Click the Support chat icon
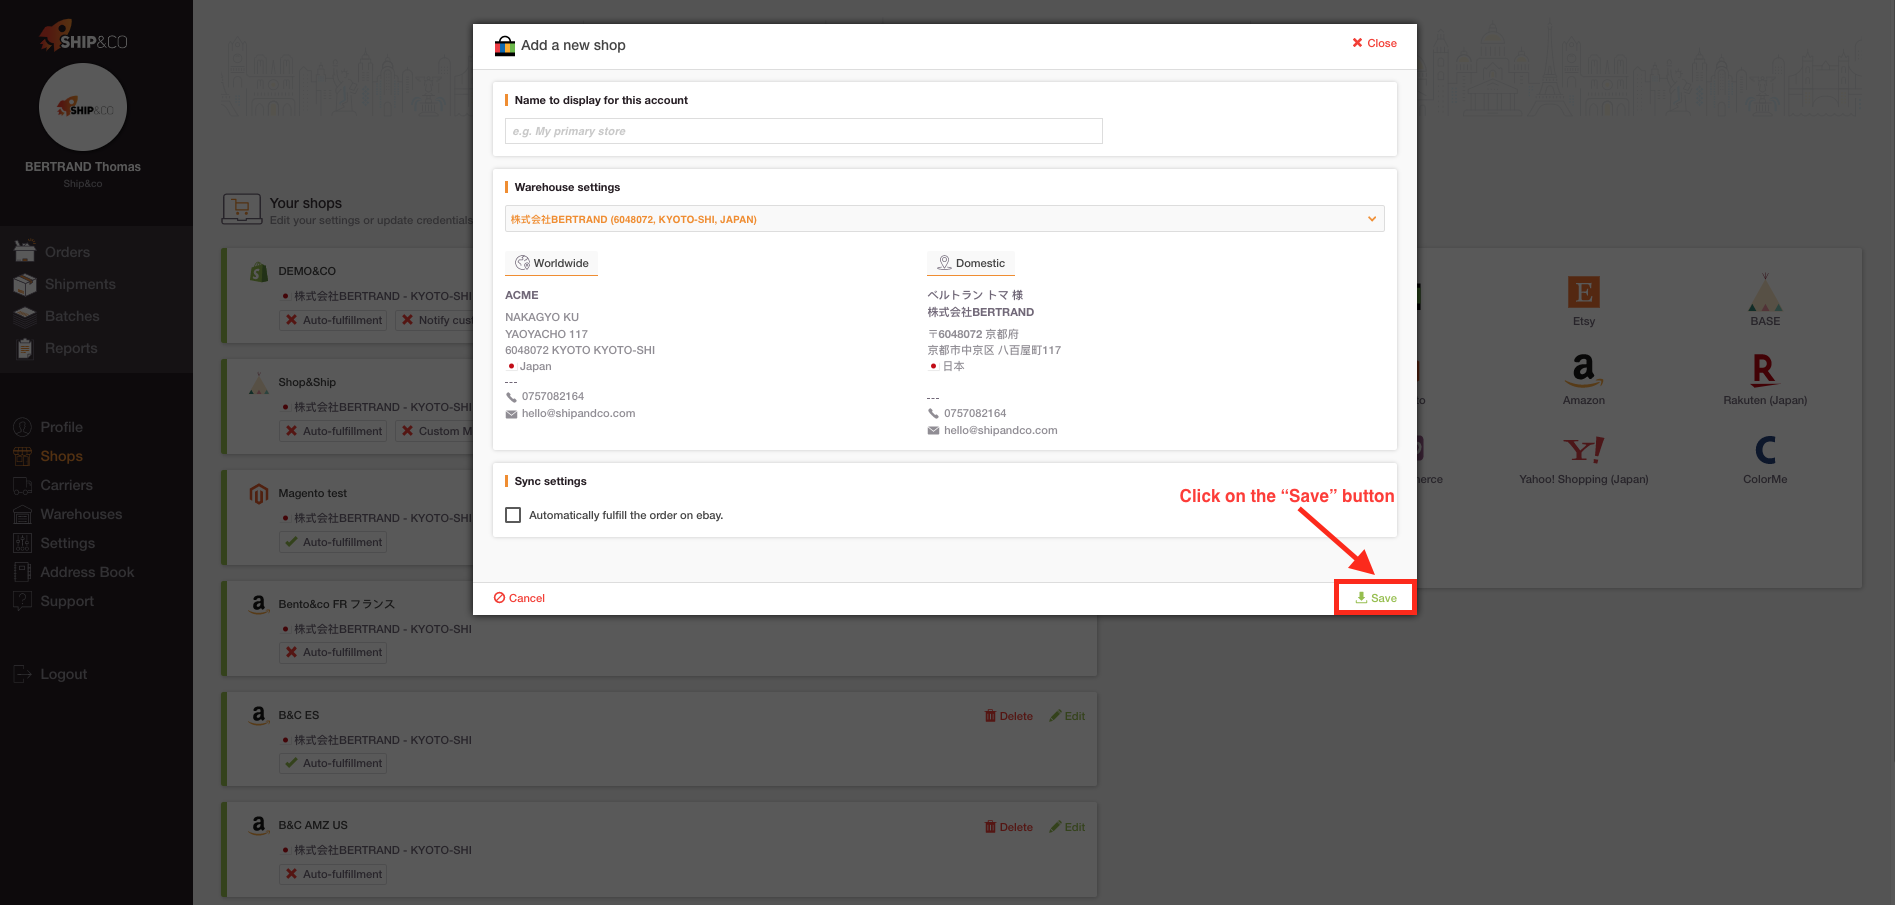The width and height of the screenshot is (1895, 905). point(22,601)
